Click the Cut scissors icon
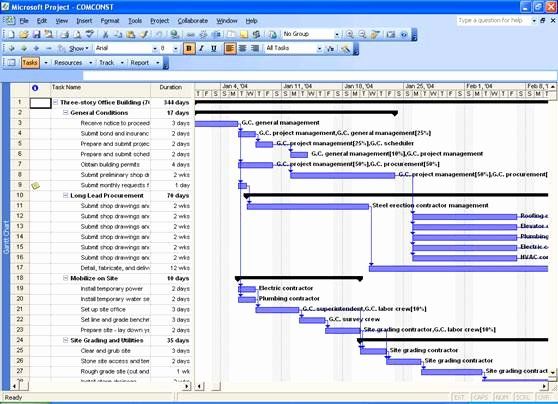 (105, 35)
